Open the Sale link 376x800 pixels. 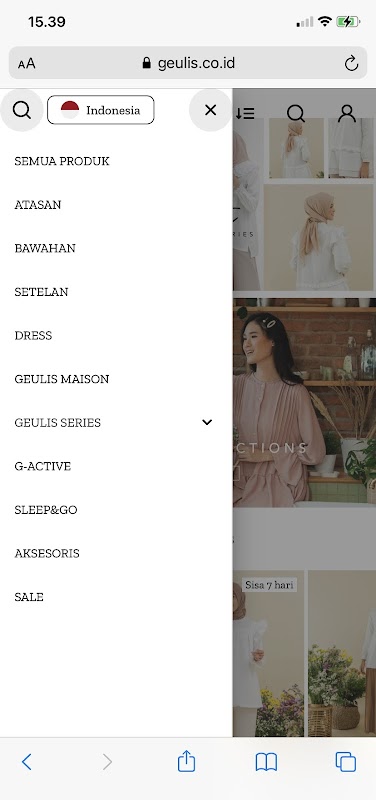click(x=29, y=597)
